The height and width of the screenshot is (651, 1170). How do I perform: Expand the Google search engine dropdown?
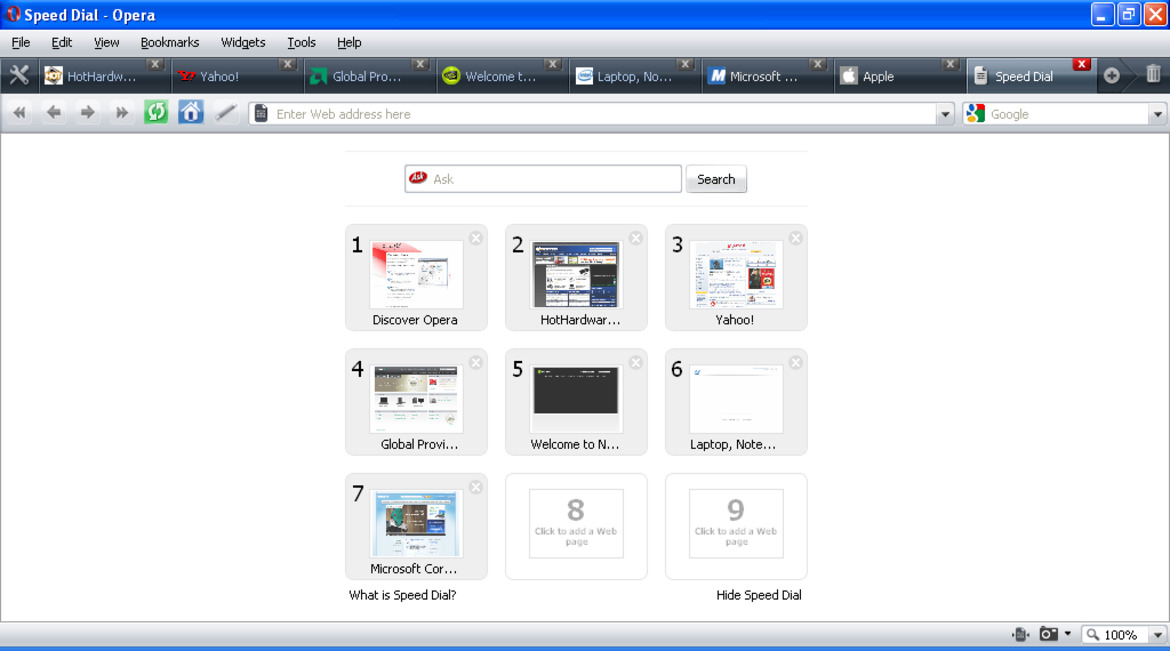coord(1157,114)
